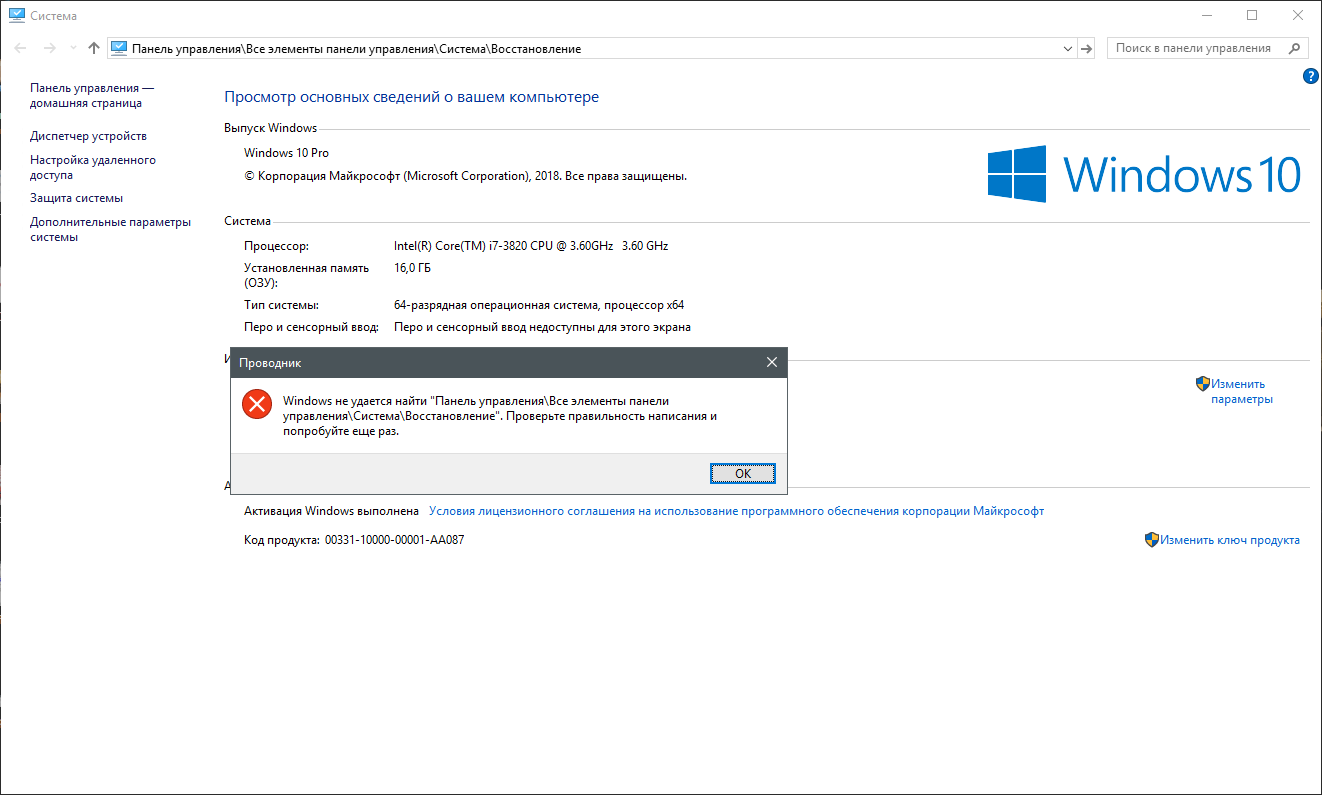The image size is (1322, 795).
Task: Click the address bar path text
Action: point(356,48)
